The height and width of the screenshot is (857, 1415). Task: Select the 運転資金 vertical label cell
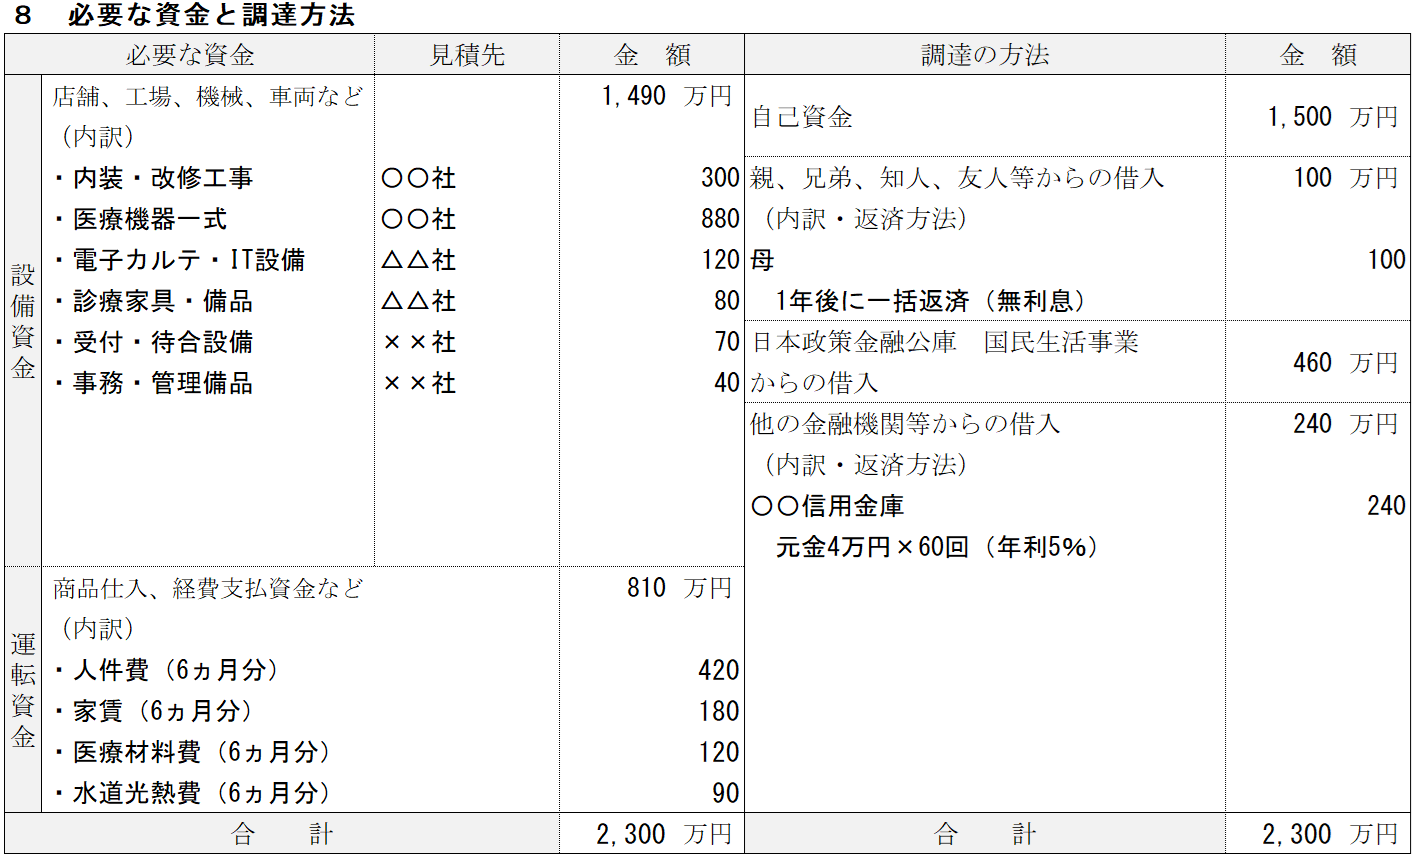(23, 690)
